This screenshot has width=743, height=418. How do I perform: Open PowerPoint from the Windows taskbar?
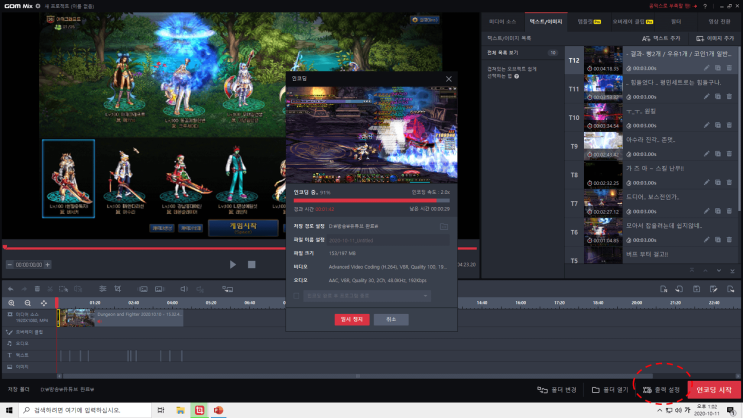click(x=218, y=410)
